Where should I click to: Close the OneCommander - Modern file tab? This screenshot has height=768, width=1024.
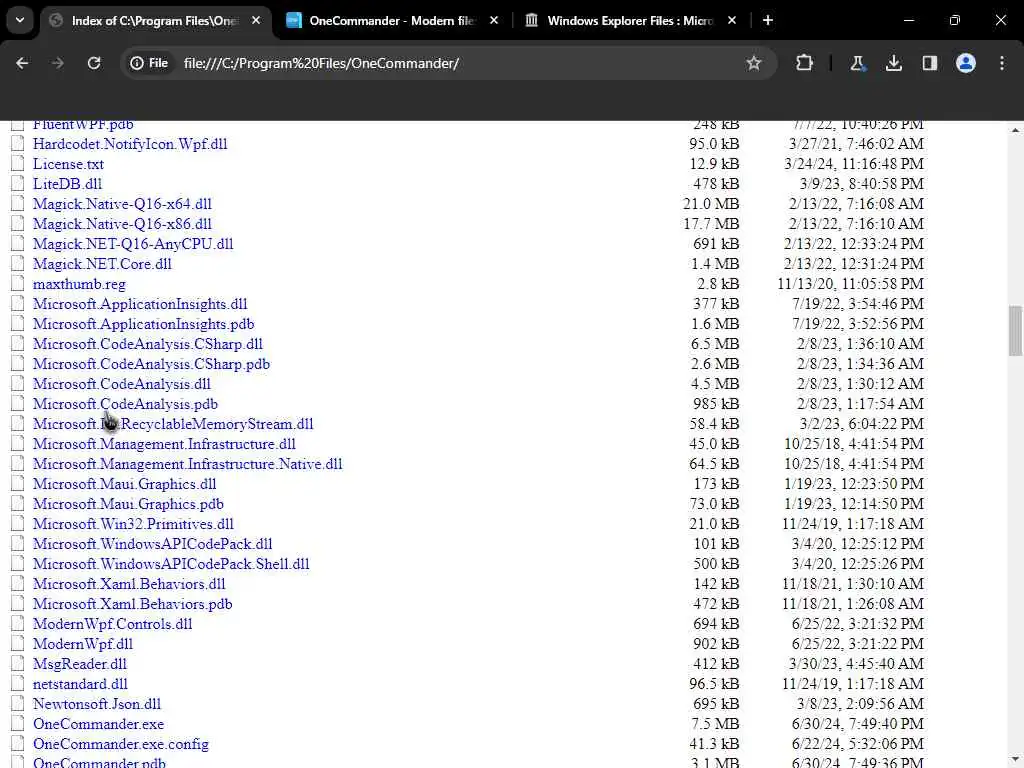click(494, 20)
